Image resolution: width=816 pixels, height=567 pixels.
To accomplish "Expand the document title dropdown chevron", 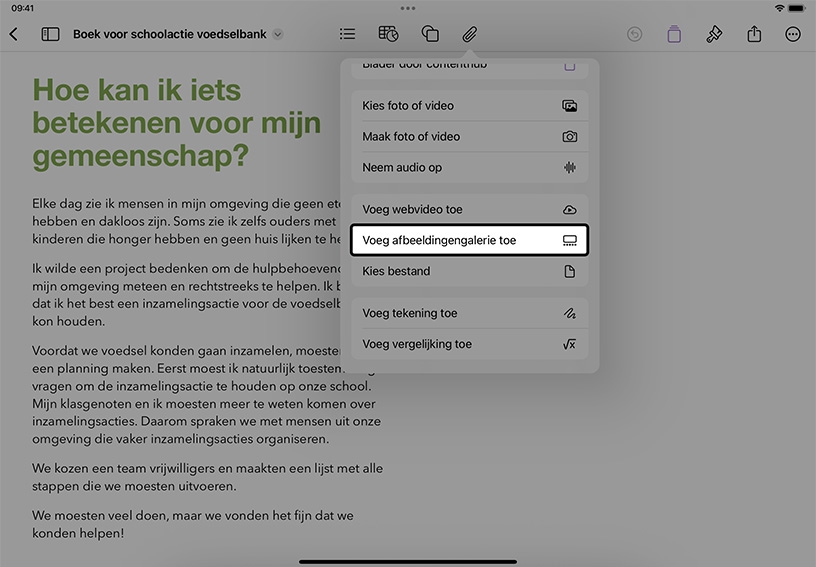I will pos(278,34).
